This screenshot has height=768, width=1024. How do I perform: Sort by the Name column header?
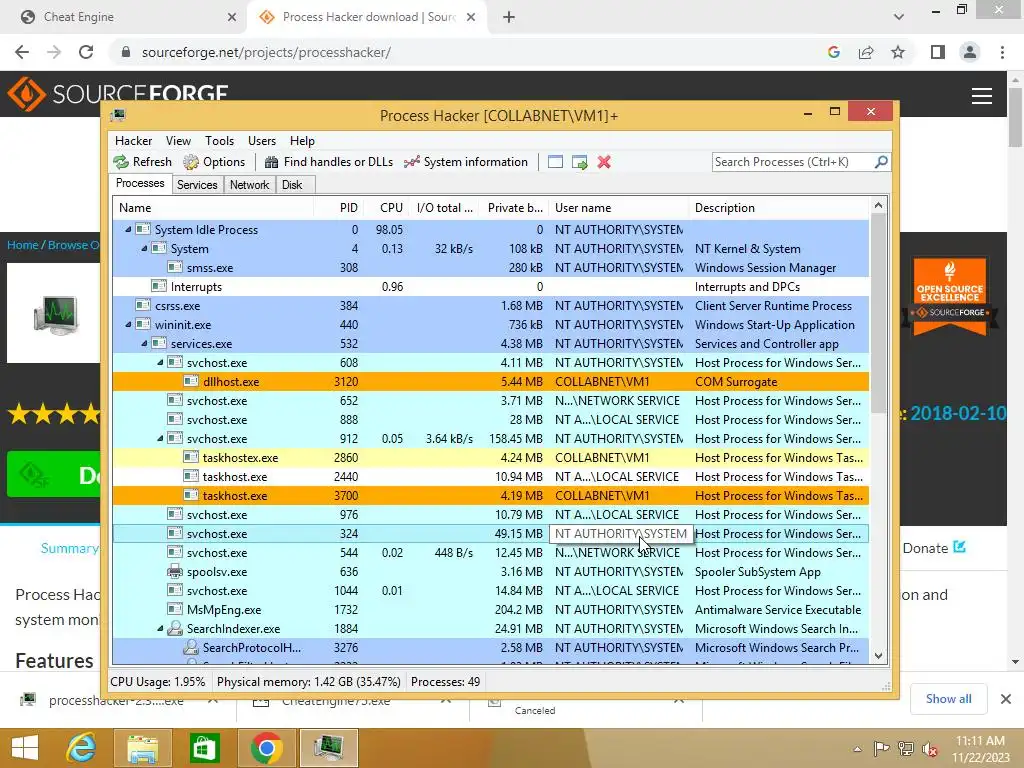[x=213, y=208]
